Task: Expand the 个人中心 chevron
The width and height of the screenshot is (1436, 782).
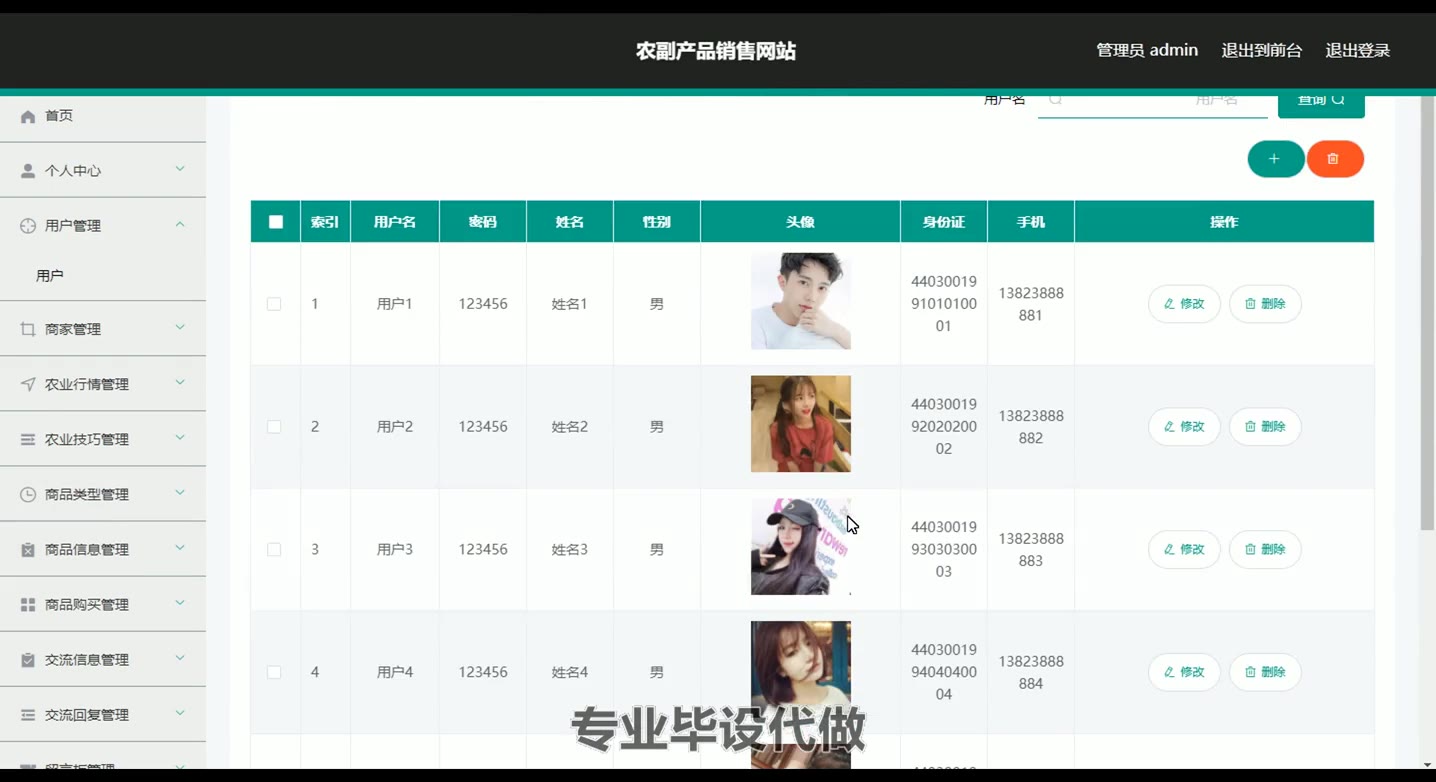Action: pos(180,169)
